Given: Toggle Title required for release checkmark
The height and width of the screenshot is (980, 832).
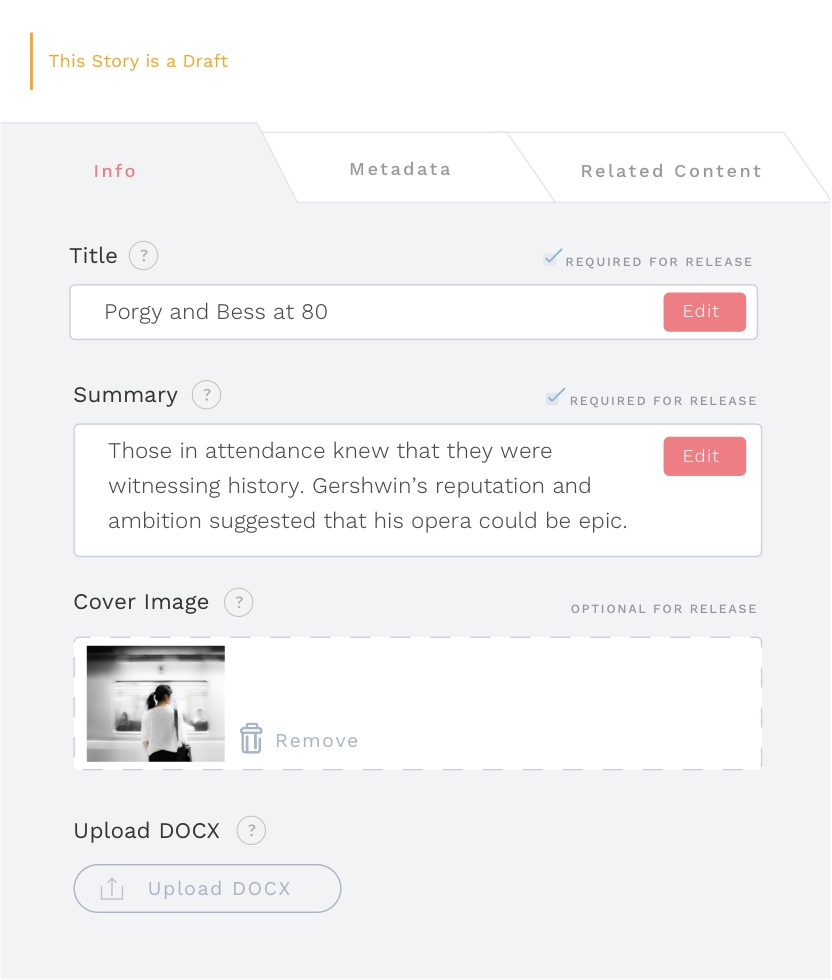Looking at the screenshot, I should [x=552, y=258].
